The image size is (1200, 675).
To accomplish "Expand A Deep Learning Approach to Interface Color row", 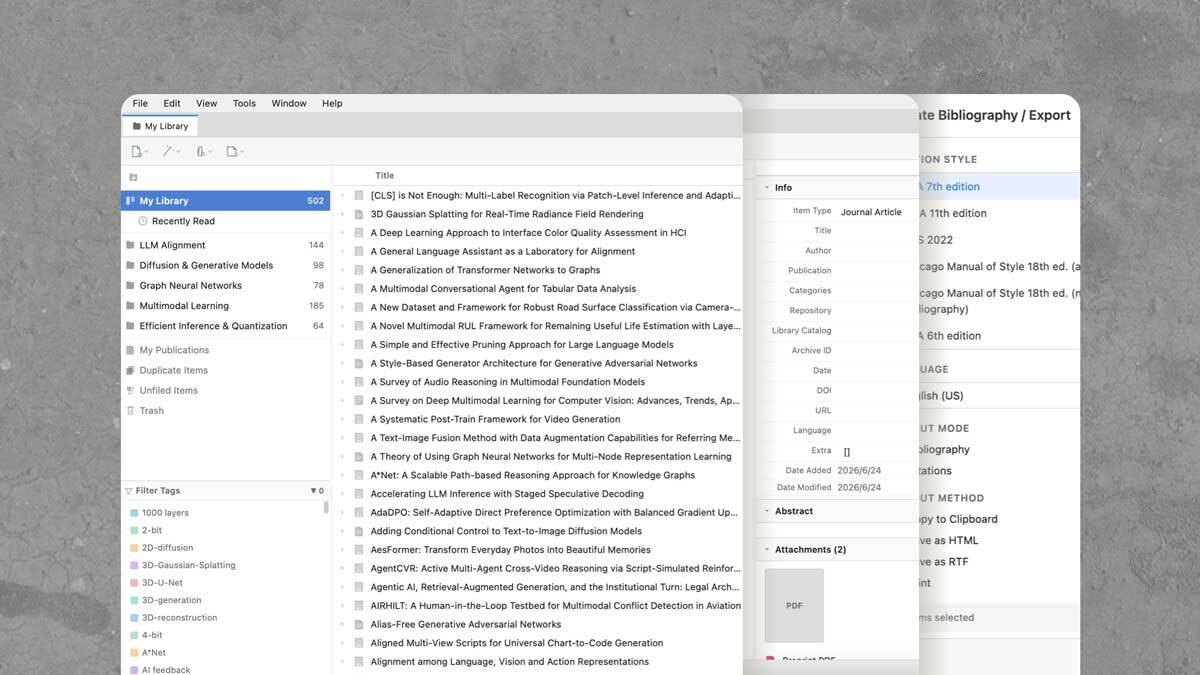I will coord(343,232).
